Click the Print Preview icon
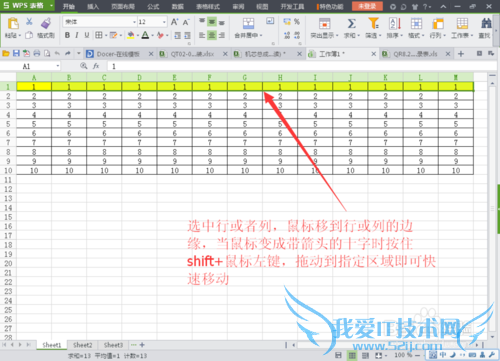This screenshot has height=361, width=500. point(47,53)
